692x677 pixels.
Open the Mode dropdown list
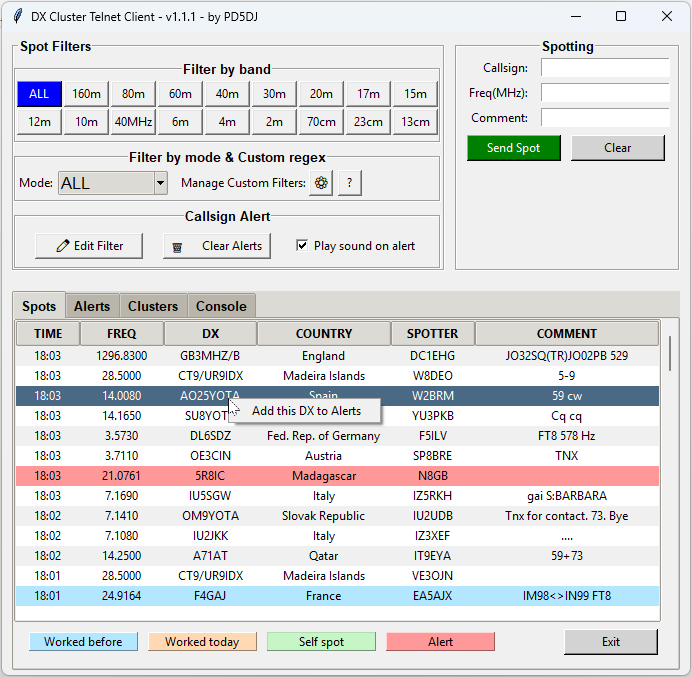pos(160,183)
